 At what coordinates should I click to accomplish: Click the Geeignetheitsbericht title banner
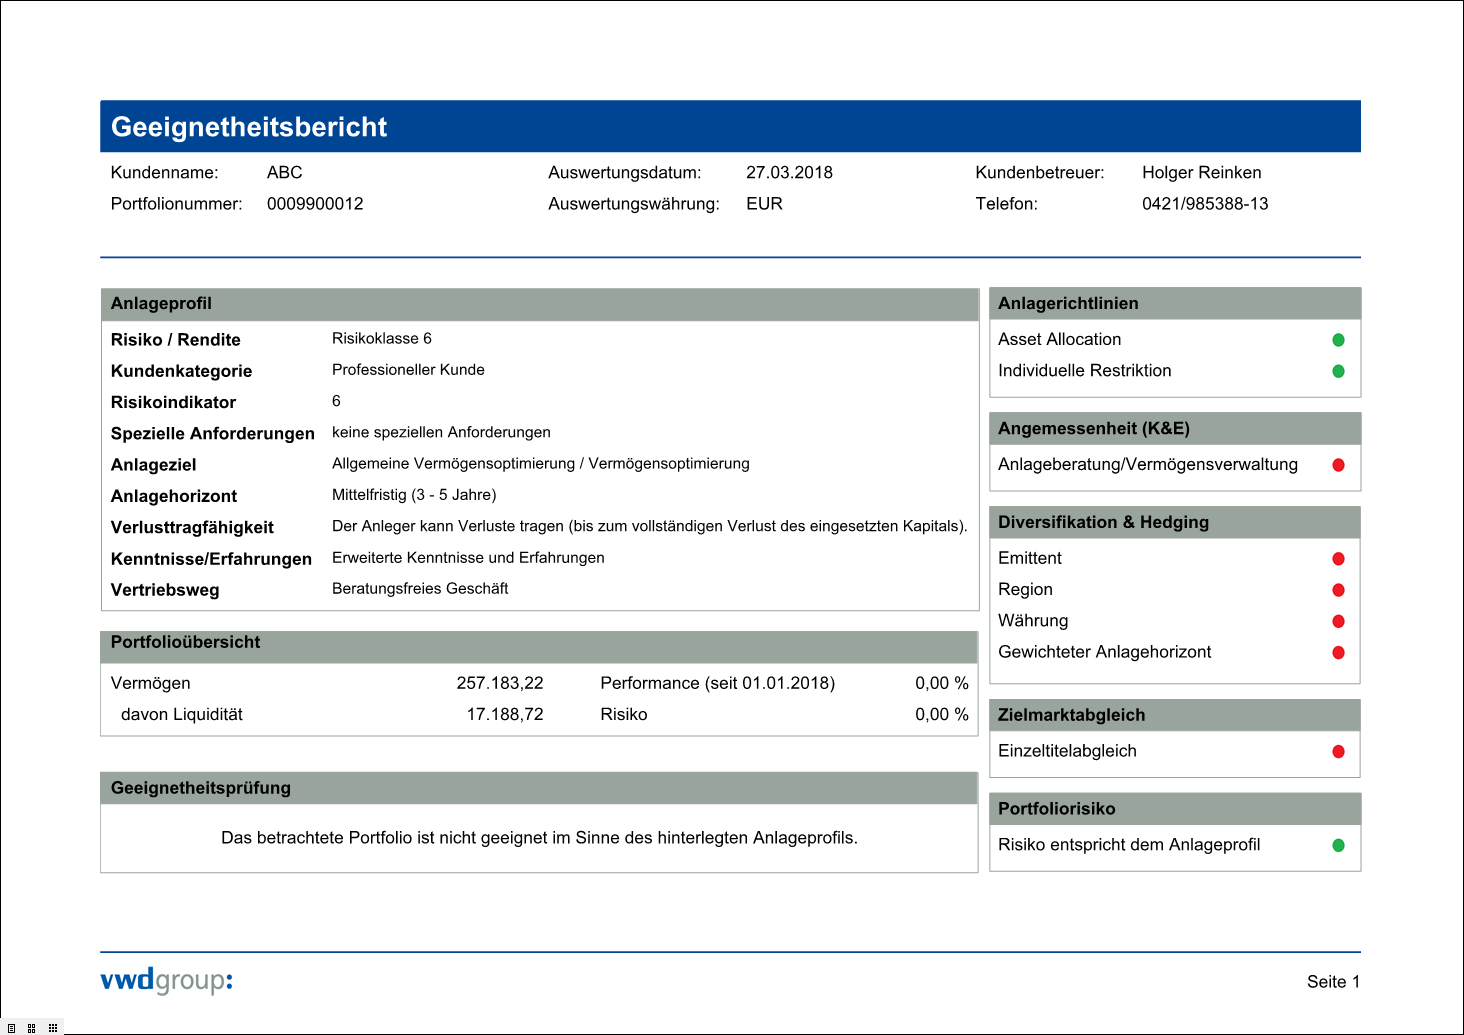pos(730,127)
